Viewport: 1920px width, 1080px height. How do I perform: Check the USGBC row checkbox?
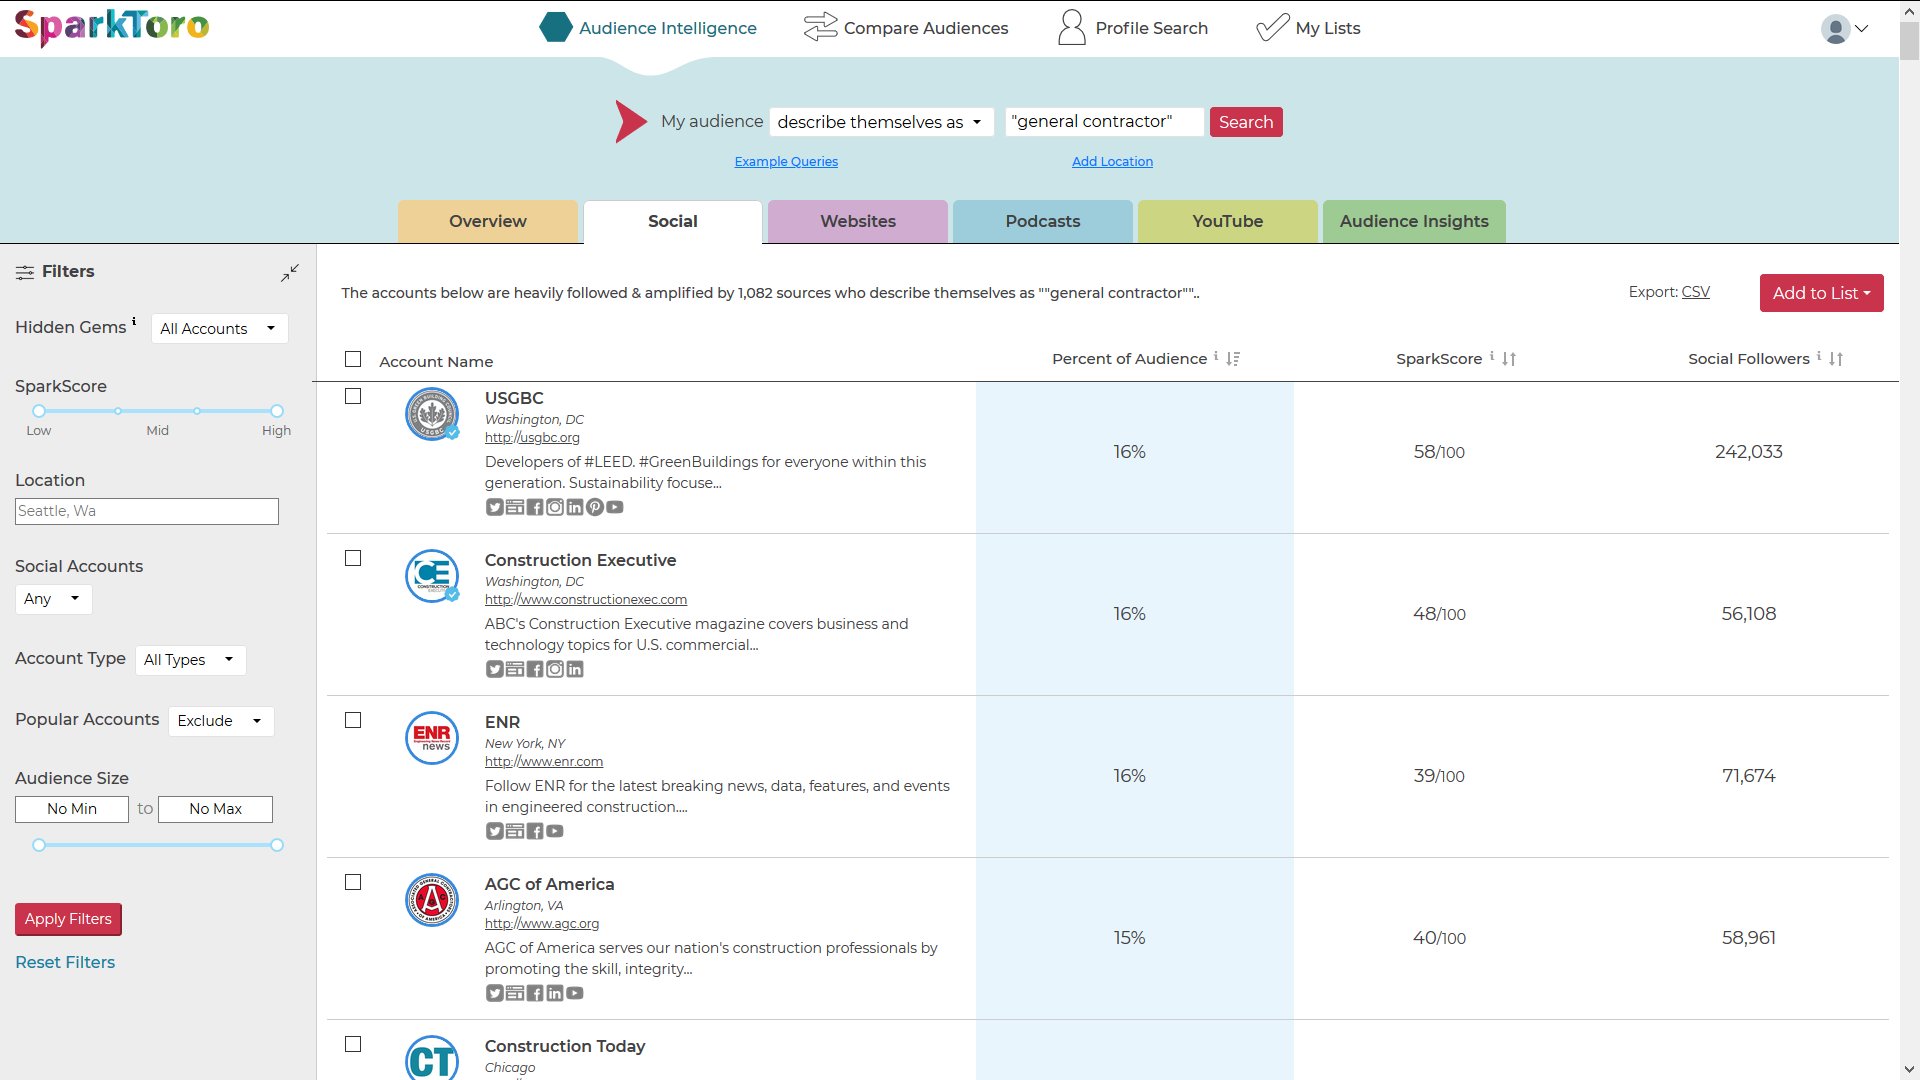coord(353,396)
